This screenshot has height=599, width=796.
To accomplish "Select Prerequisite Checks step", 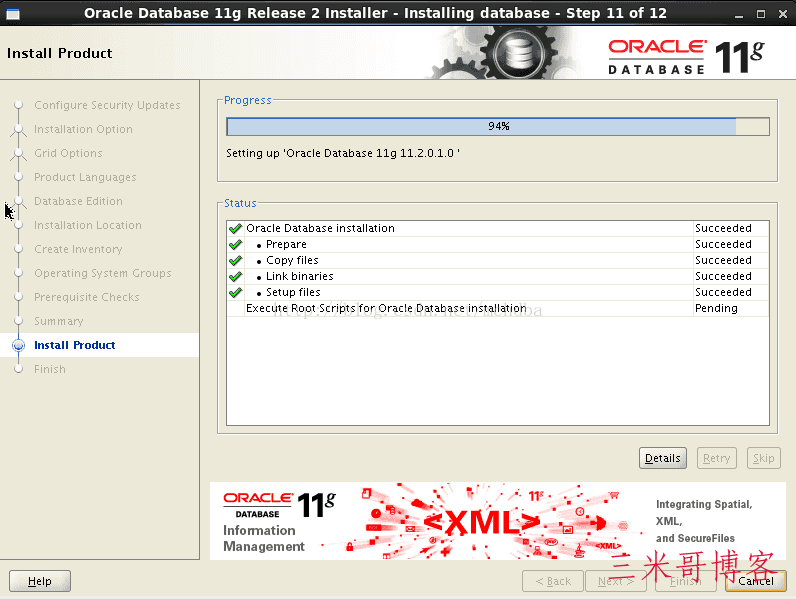I will 86,297.
